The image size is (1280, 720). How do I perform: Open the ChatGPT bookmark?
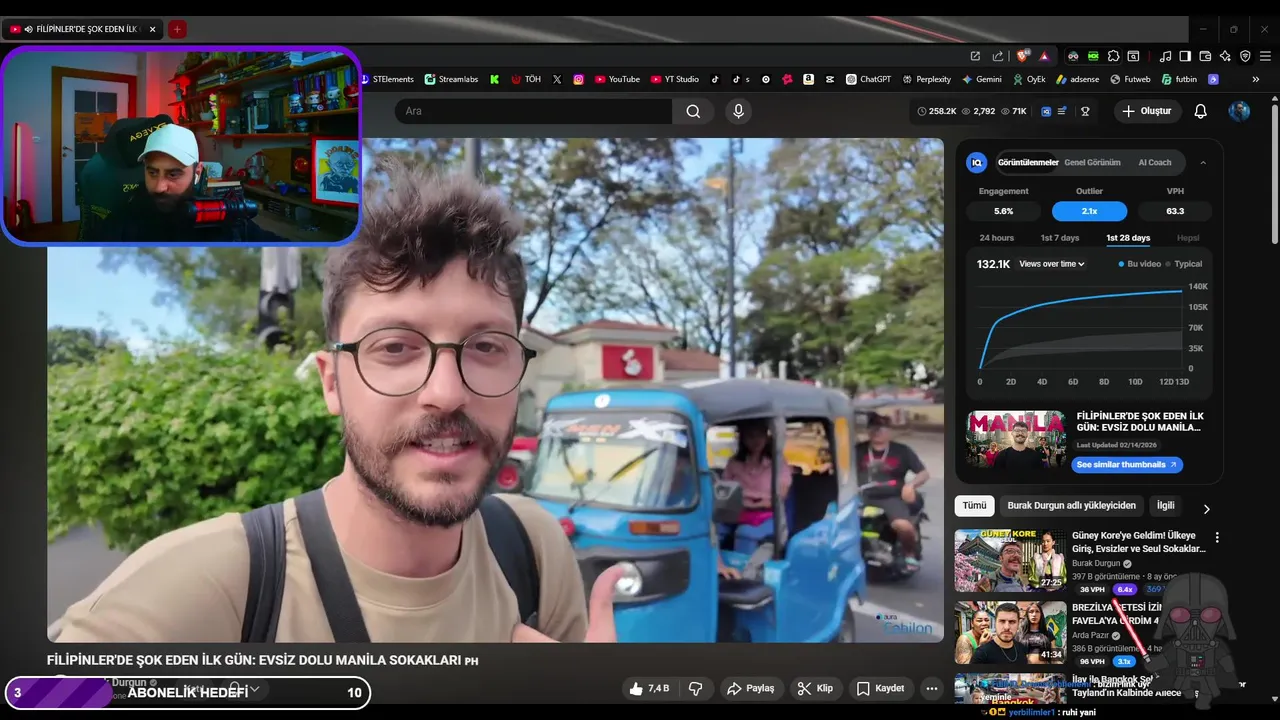coord(868,79)
